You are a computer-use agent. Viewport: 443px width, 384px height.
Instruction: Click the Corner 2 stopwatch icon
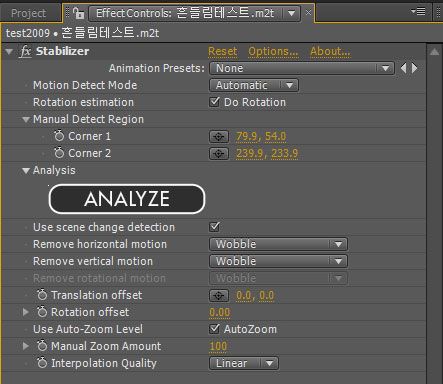59,153
